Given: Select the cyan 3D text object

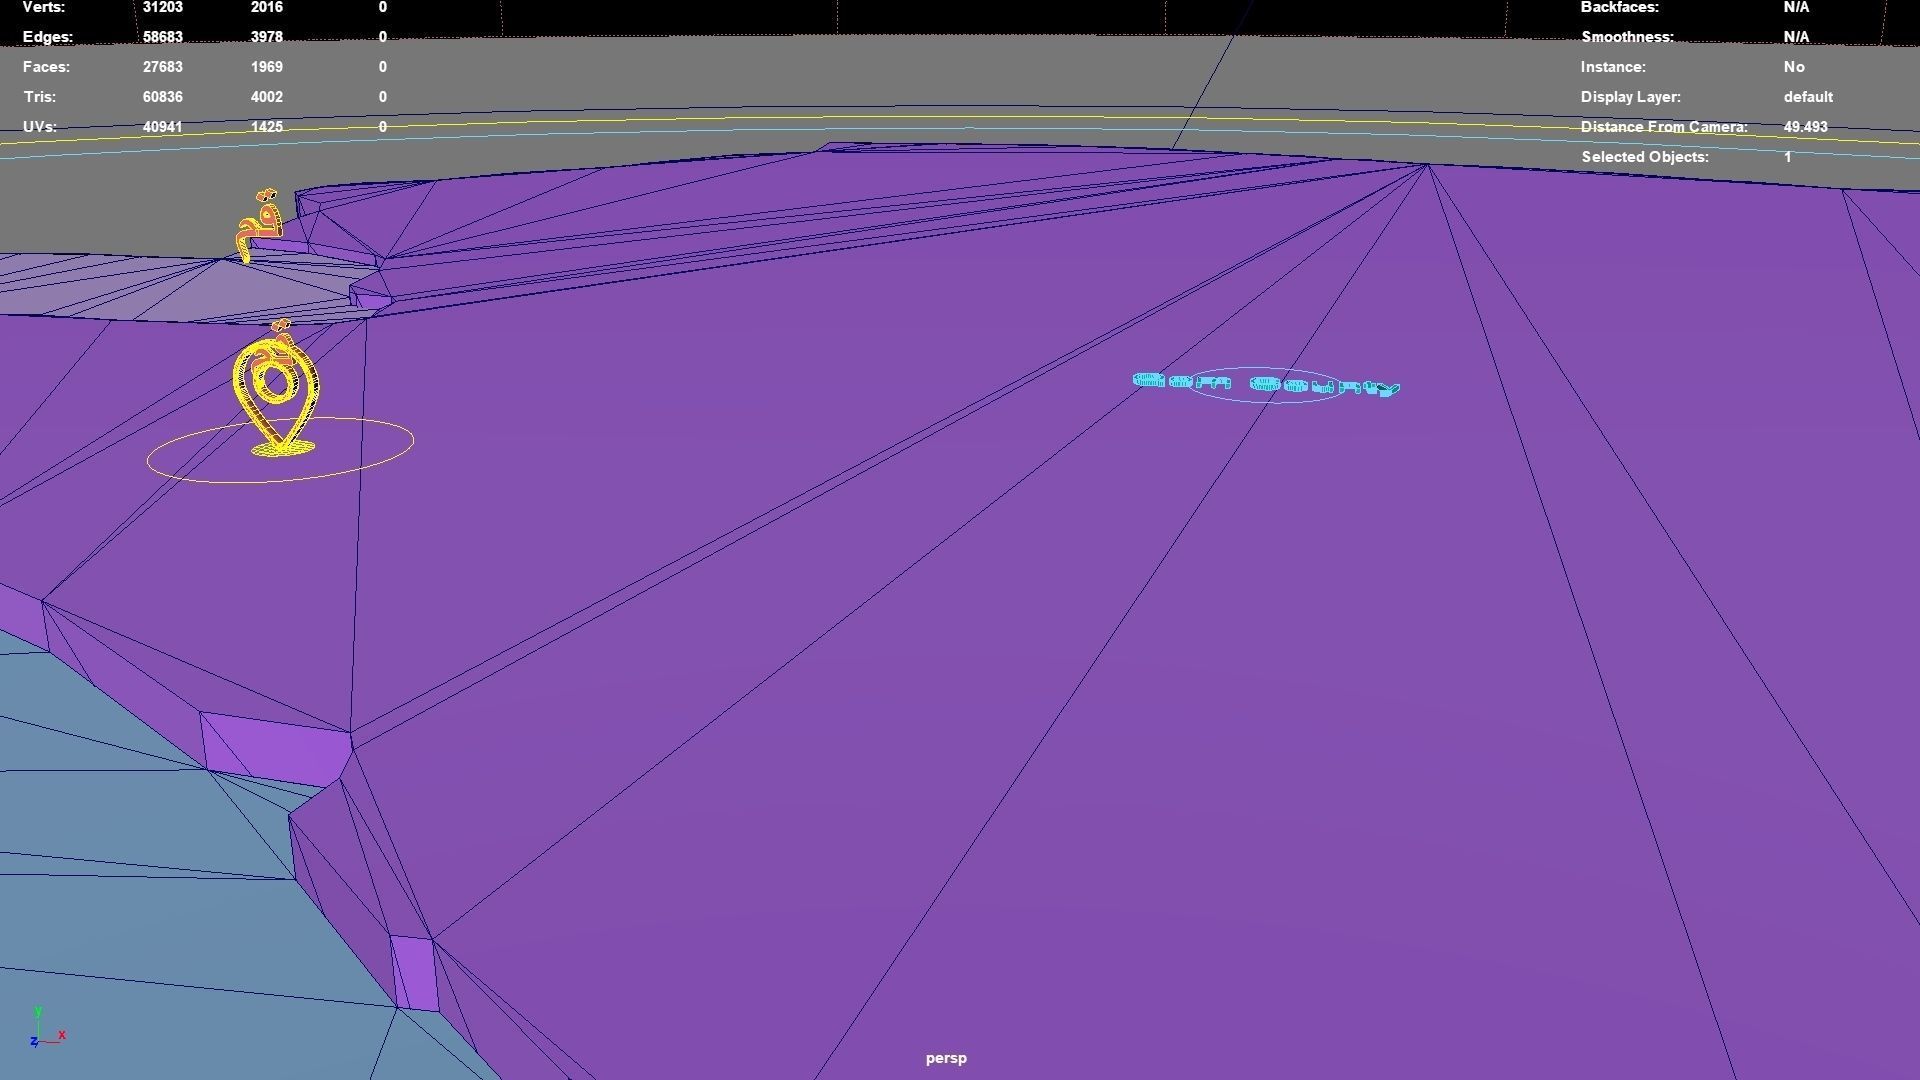Looking at the screenshot, I should pos(1266,384).
